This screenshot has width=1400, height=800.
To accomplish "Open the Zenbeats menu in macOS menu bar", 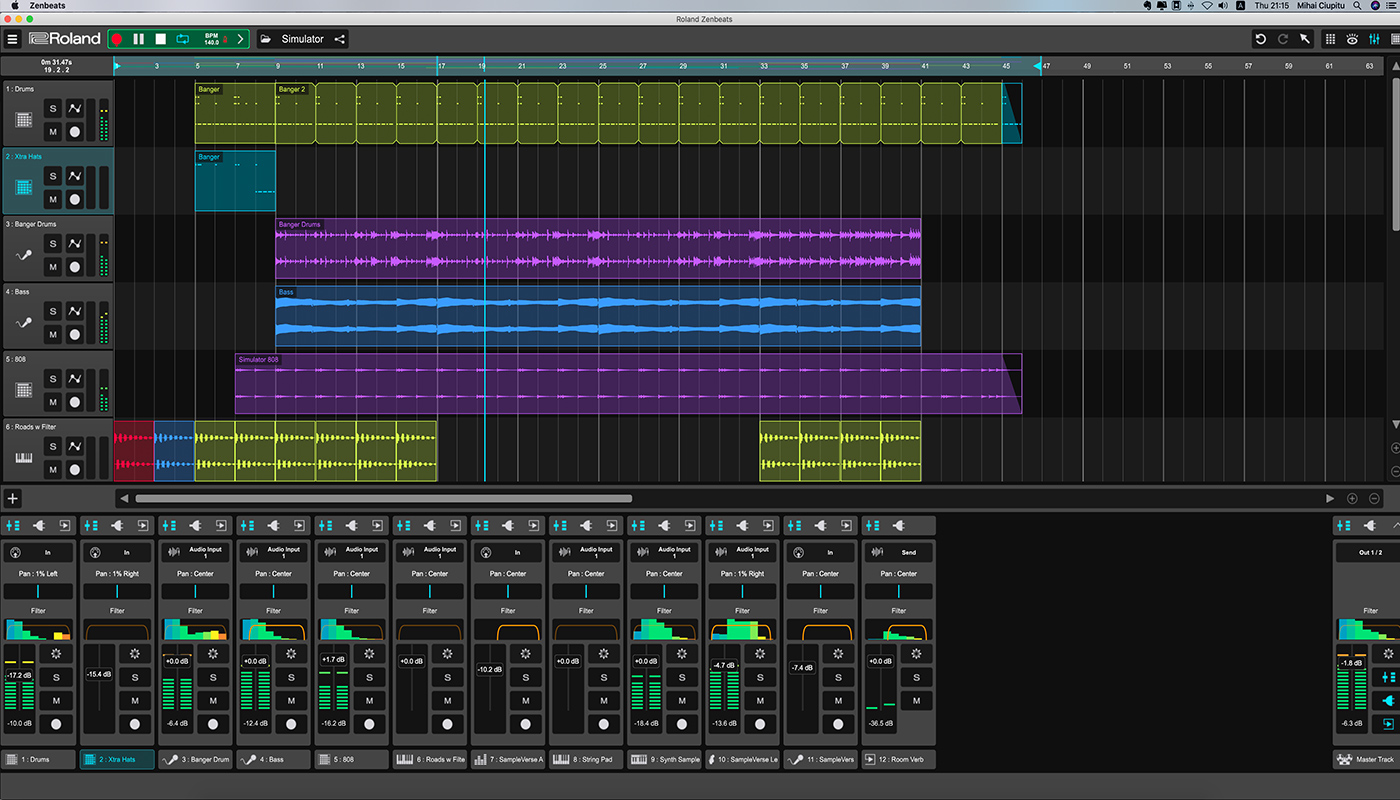I will (x=48, y=5).
